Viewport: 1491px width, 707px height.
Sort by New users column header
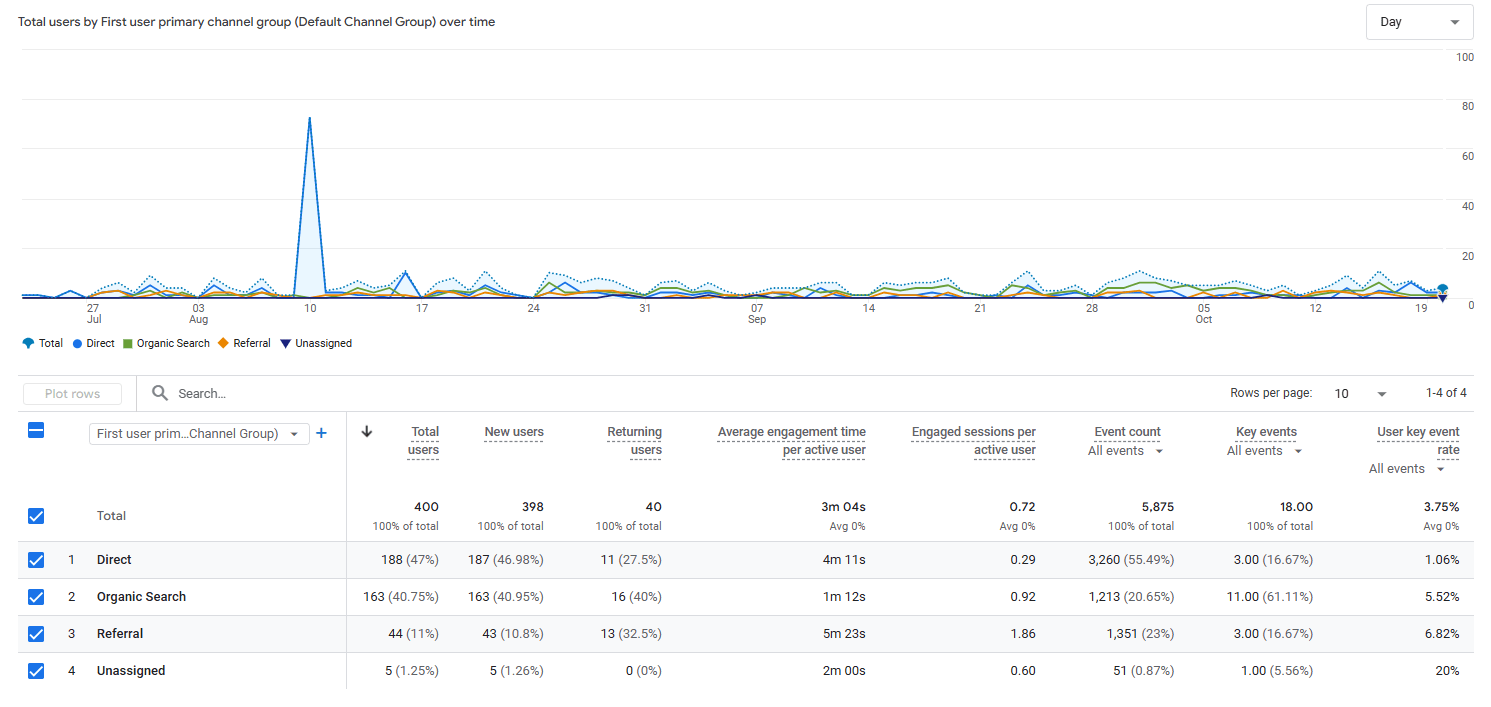[x=514, y=432]
